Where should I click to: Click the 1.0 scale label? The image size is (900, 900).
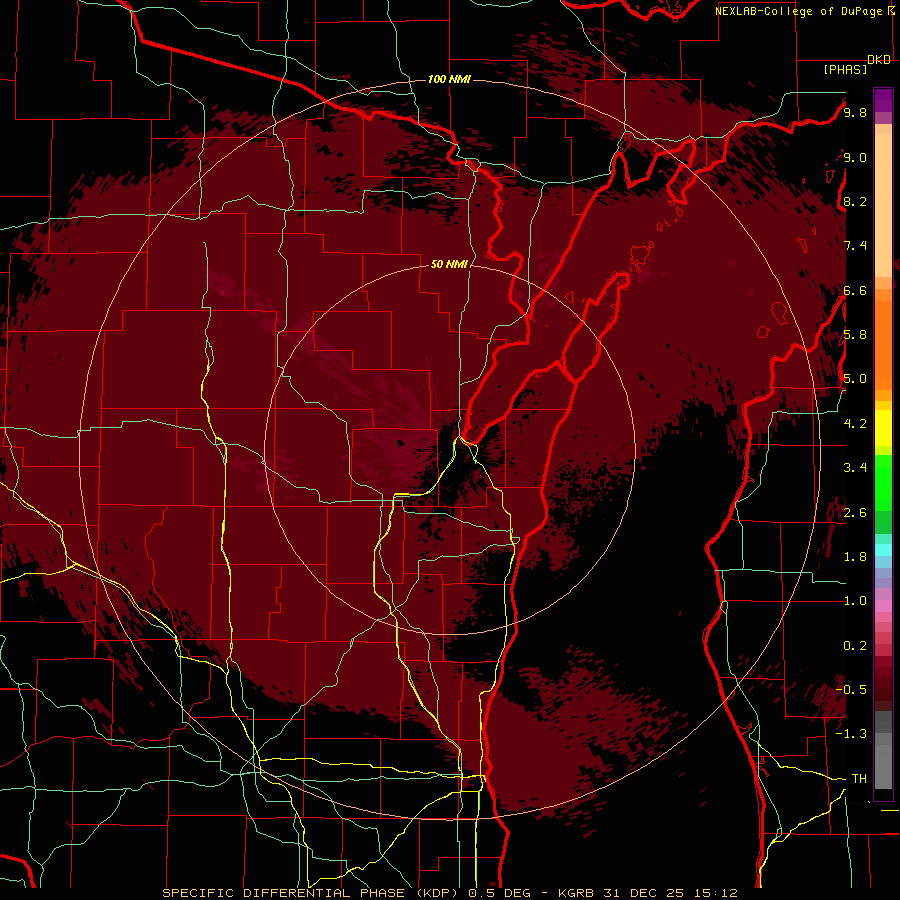(855, 601)
